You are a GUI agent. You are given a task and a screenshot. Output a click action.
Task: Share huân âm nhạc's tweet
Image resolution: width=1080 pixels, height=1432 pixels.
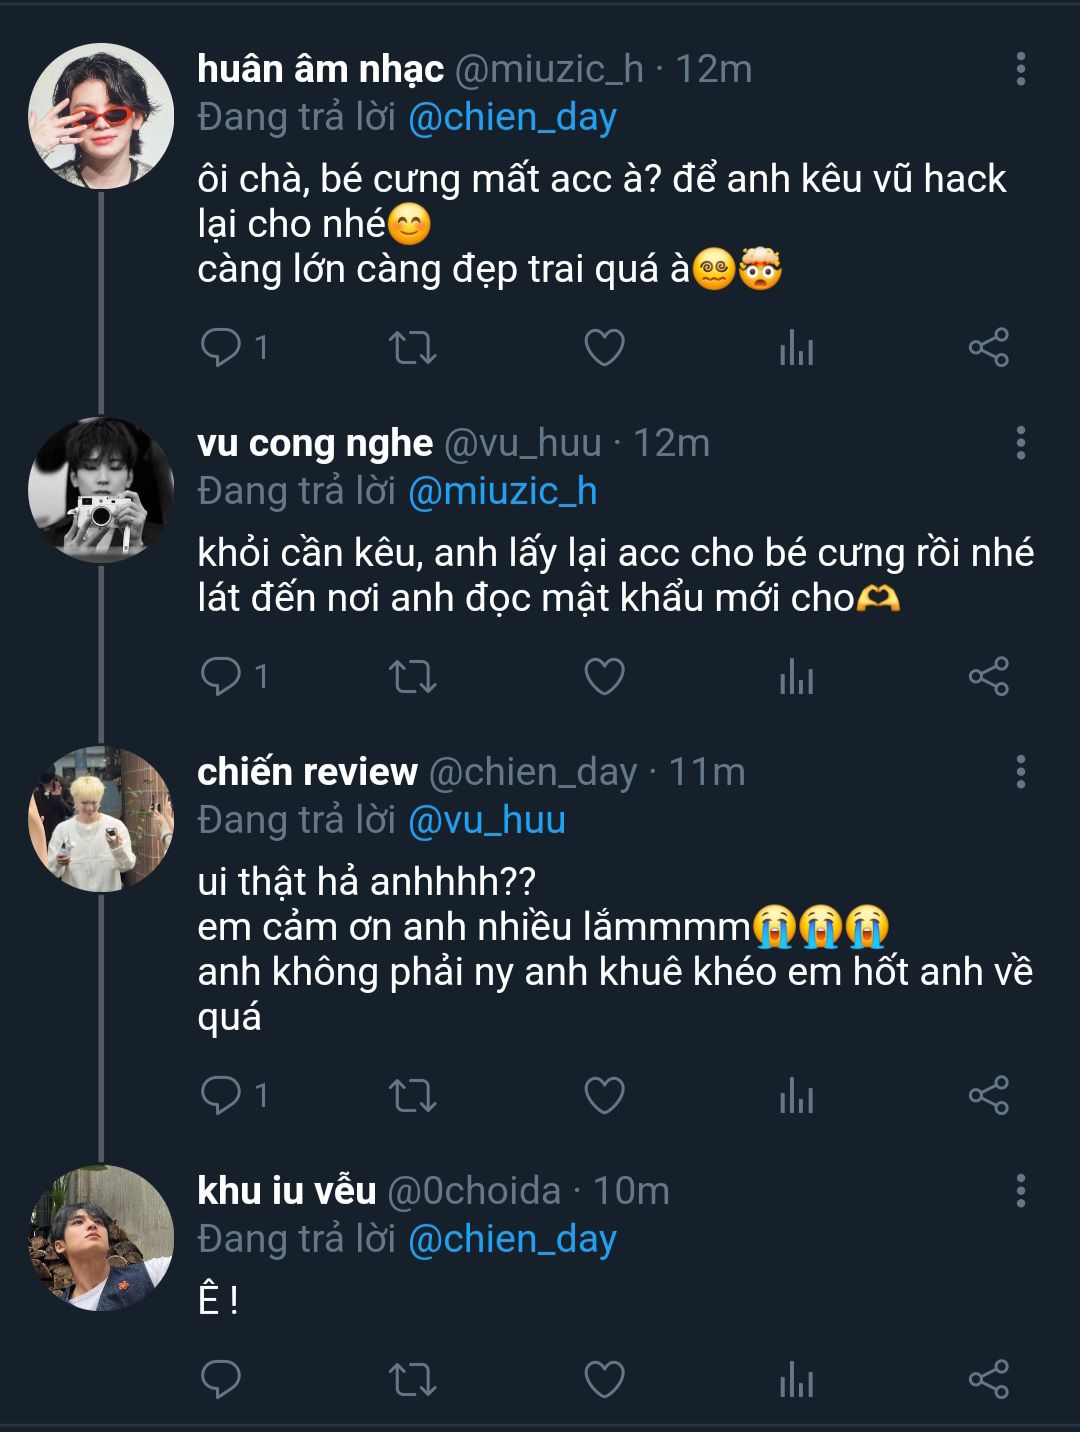[988, 347]
